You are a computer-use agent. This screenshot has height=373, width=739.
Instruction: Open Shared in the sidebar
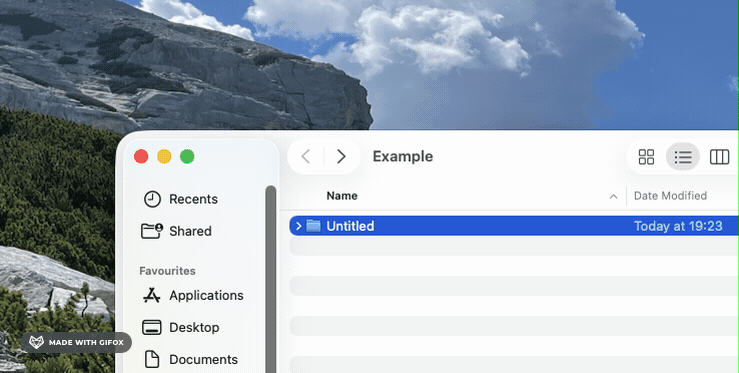[x=190, y=231]
